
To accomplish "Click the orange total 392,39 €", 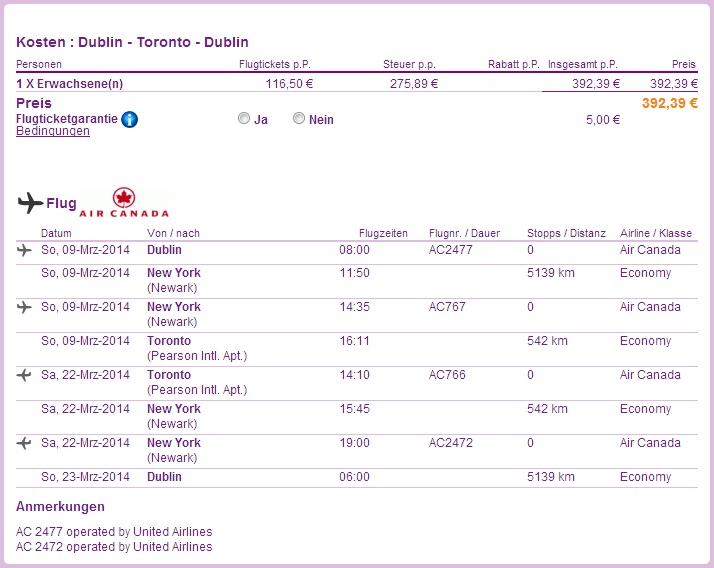I will [x=670, y=103].
